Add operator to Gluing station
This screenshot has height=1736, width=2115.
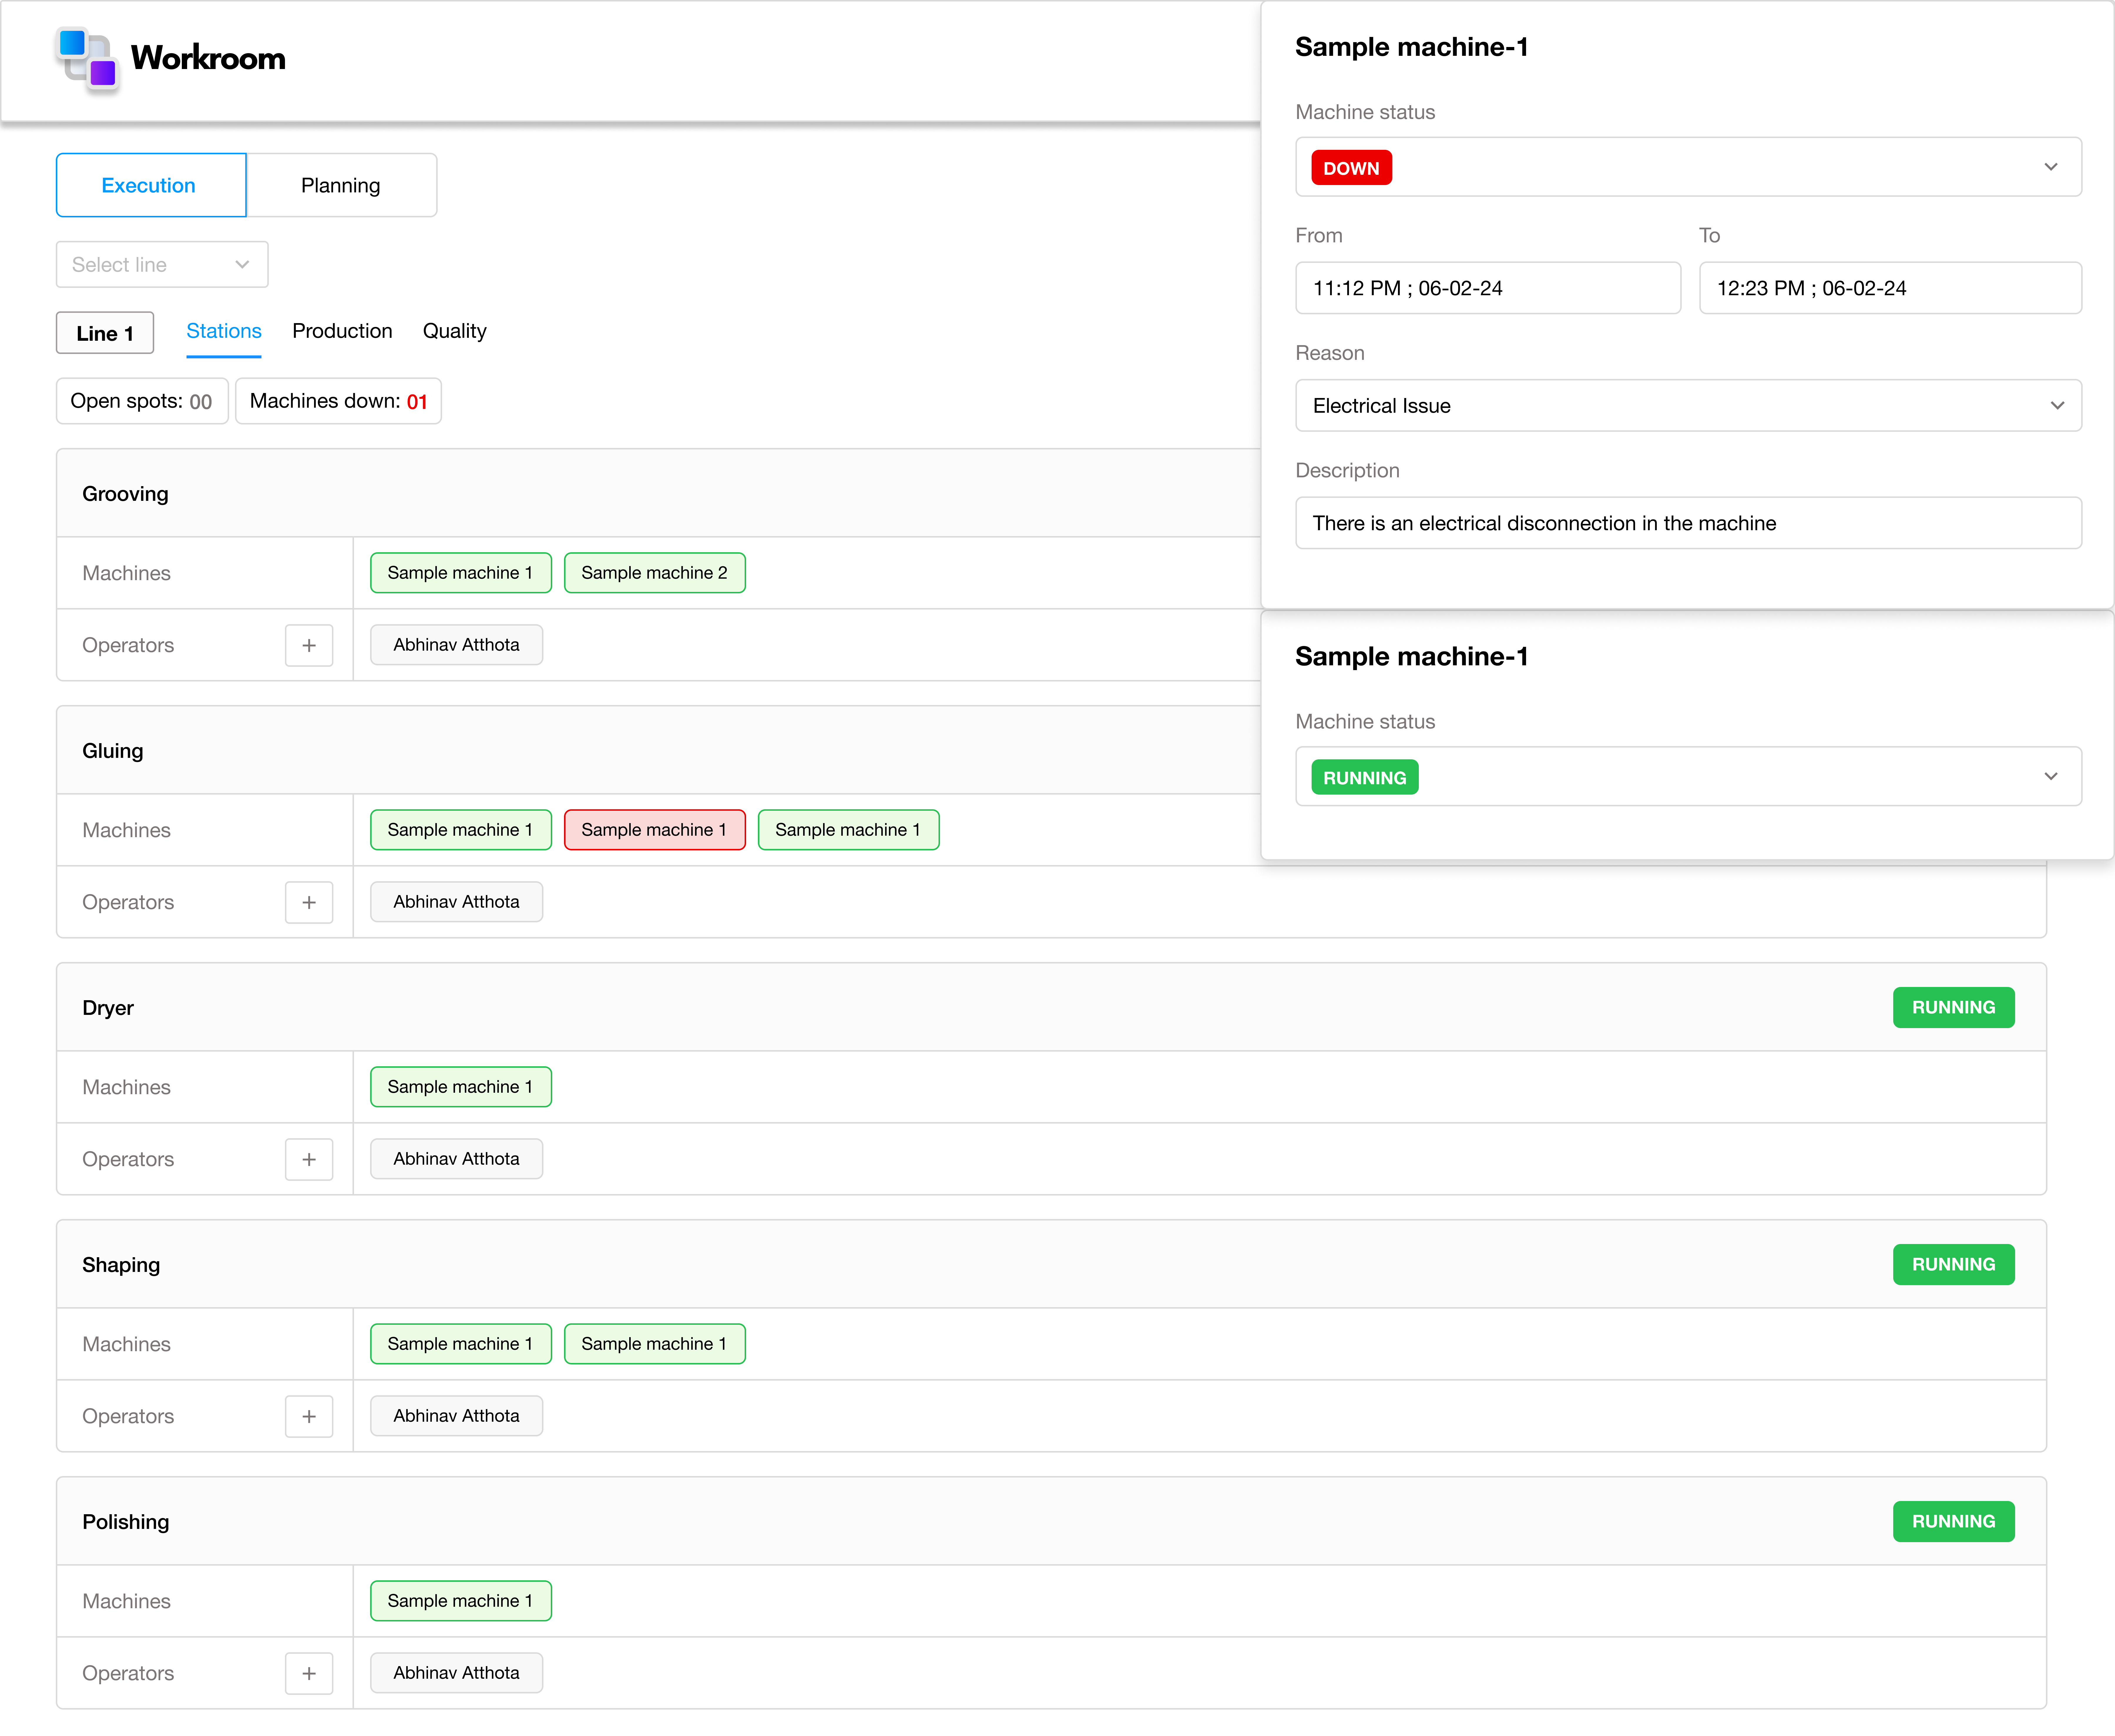tap(309, 902)
